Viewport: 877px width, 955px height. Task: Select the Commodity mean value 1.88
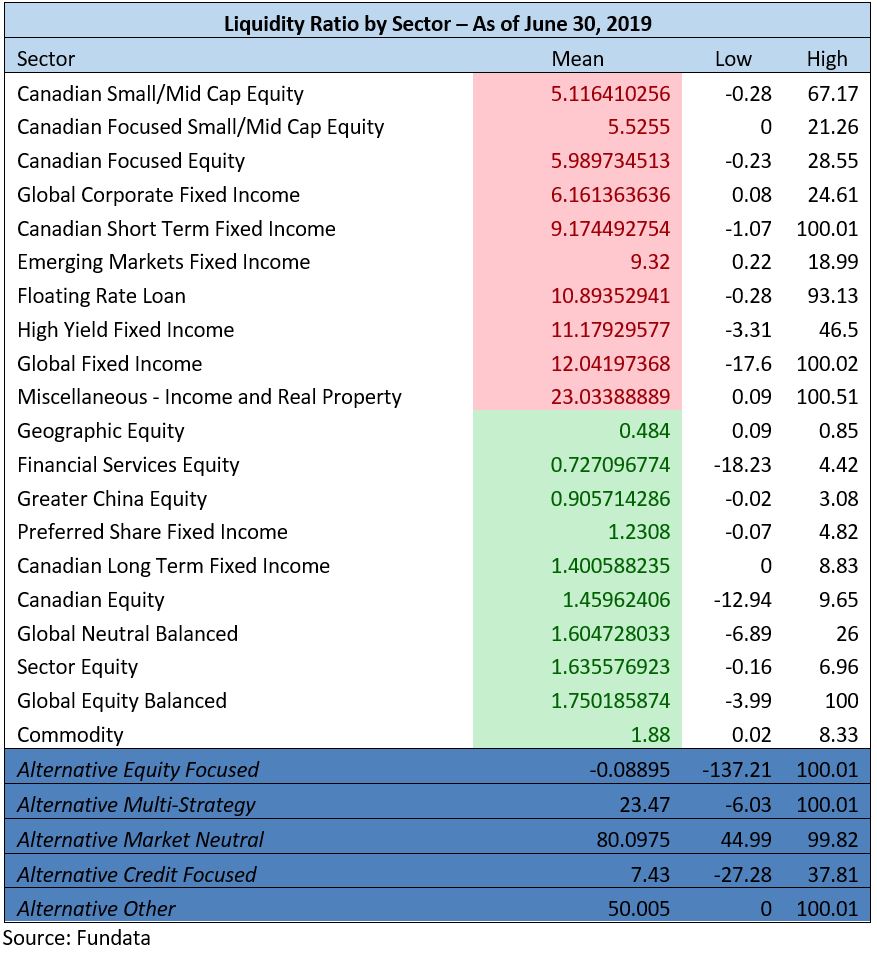[649, 735]
